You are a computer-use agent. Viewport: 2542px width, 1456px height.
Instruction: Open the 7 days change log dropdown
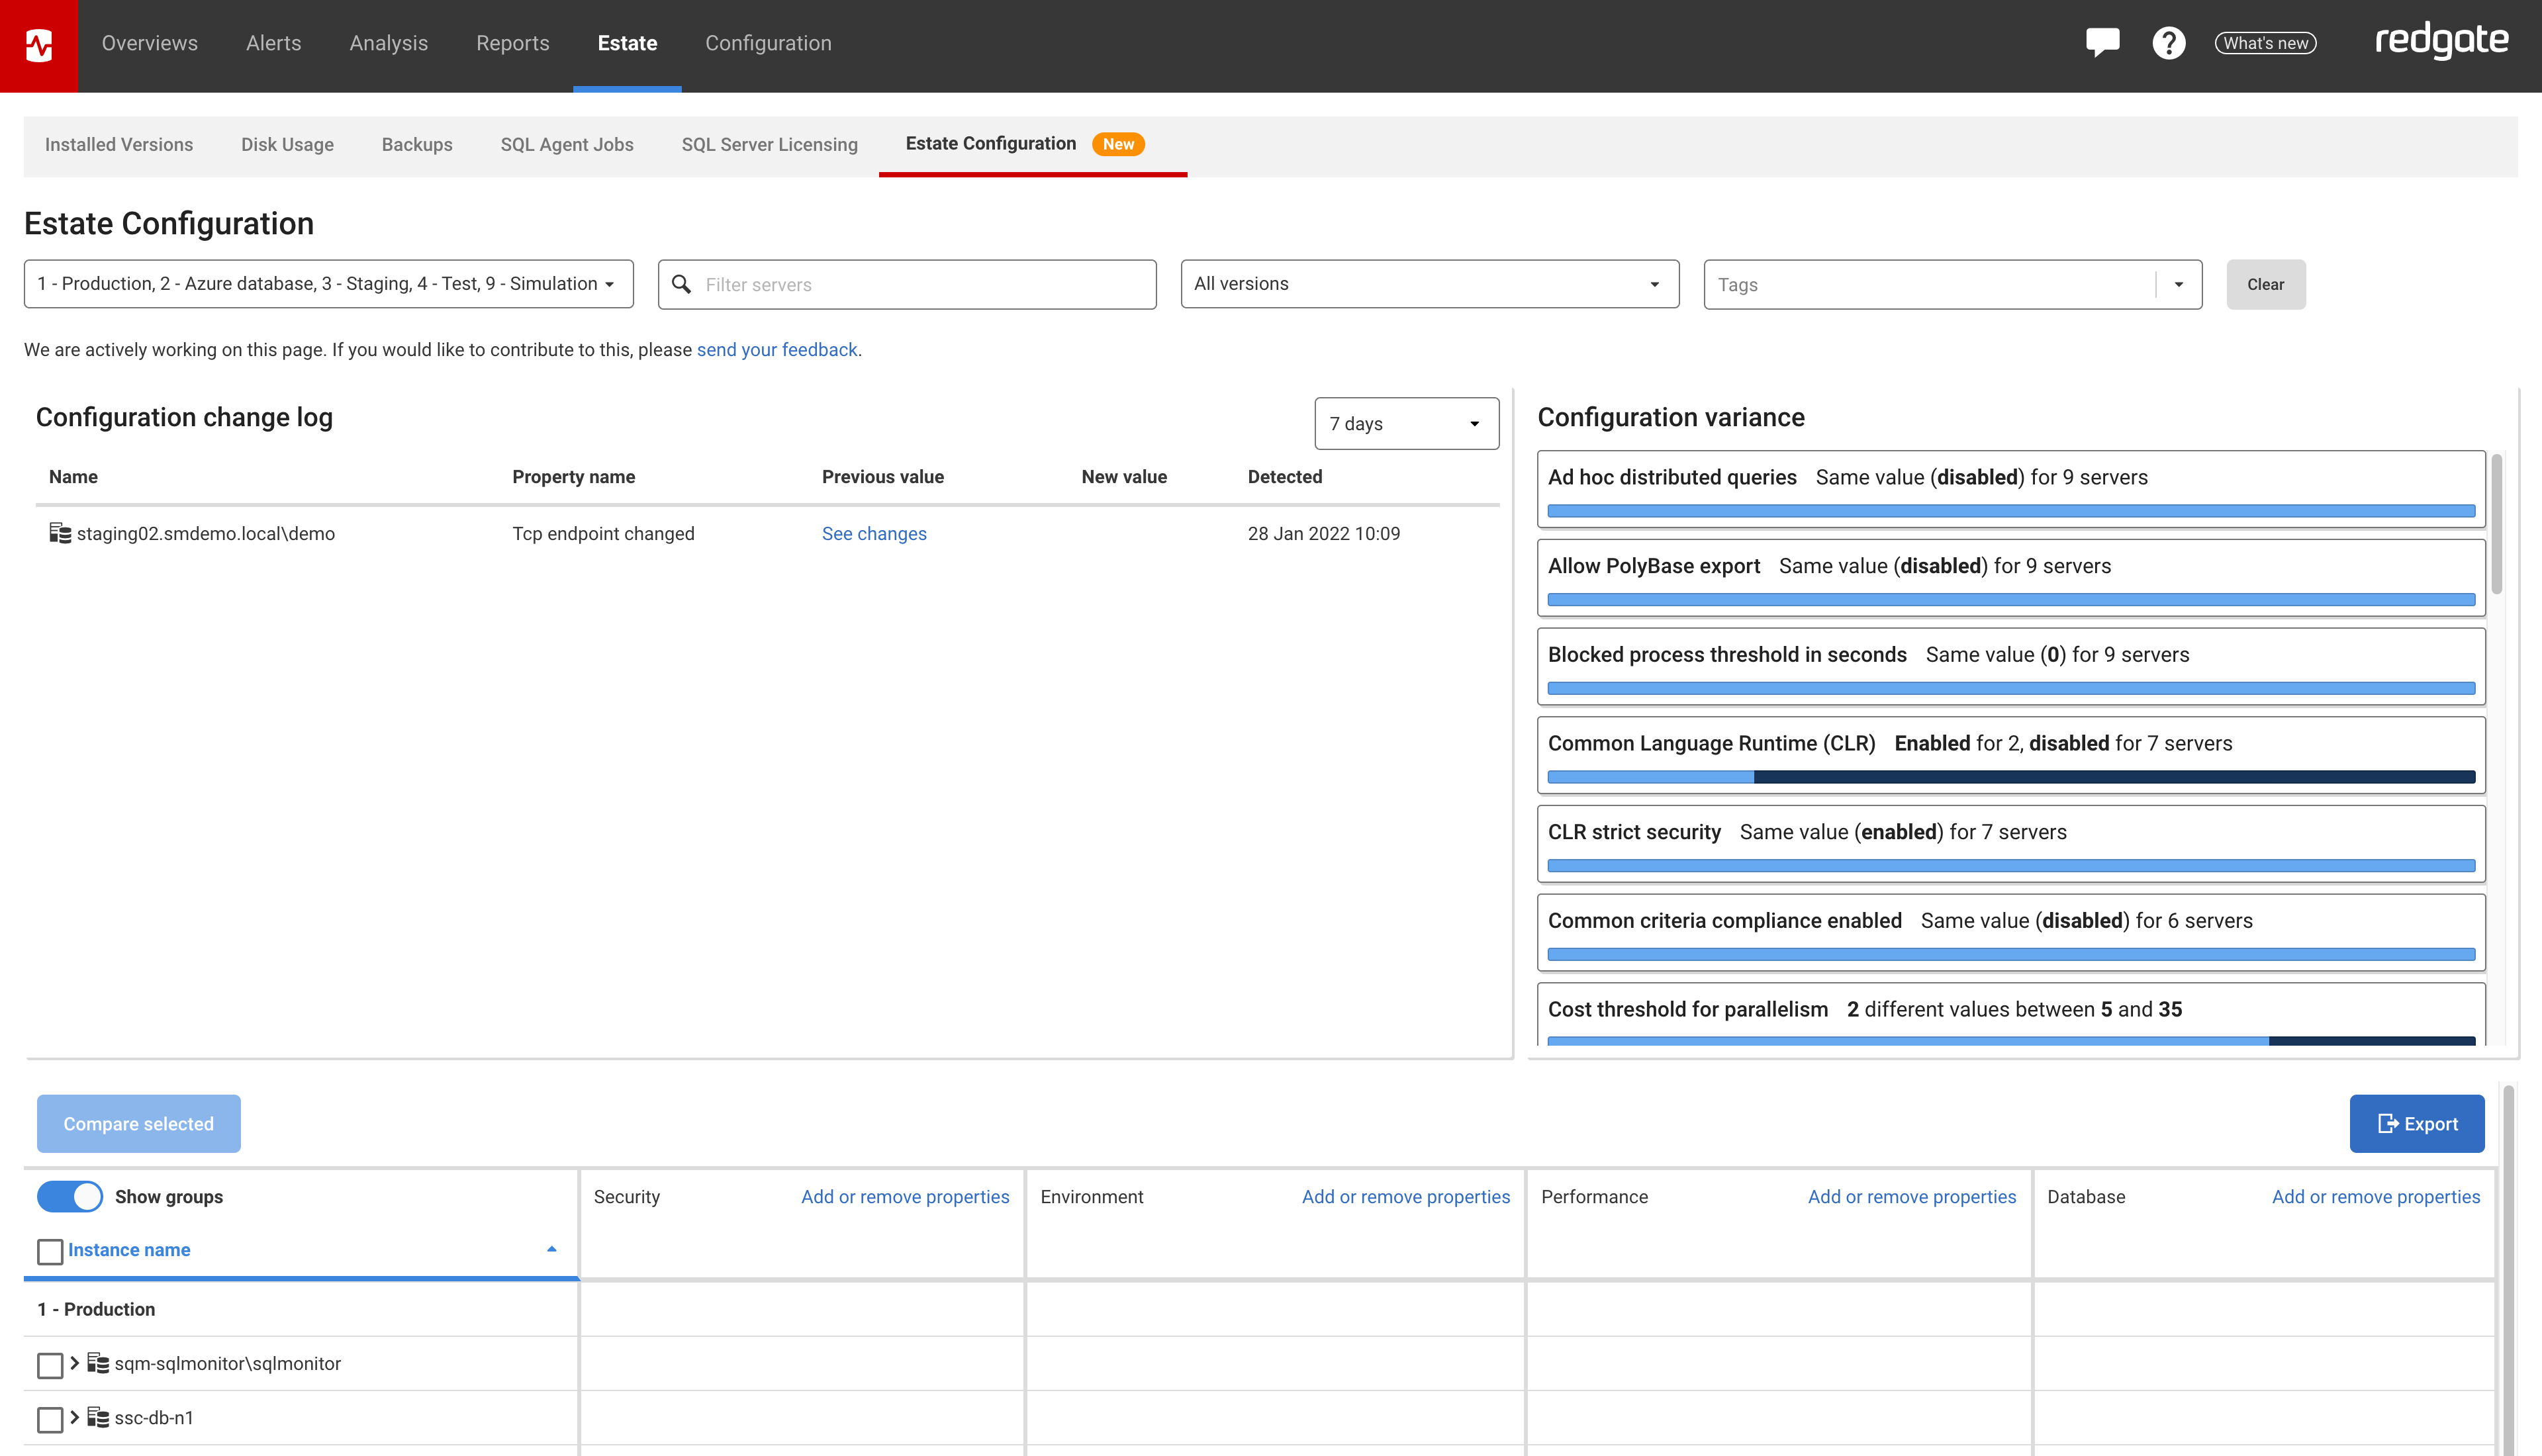[x=1405, y=424]
